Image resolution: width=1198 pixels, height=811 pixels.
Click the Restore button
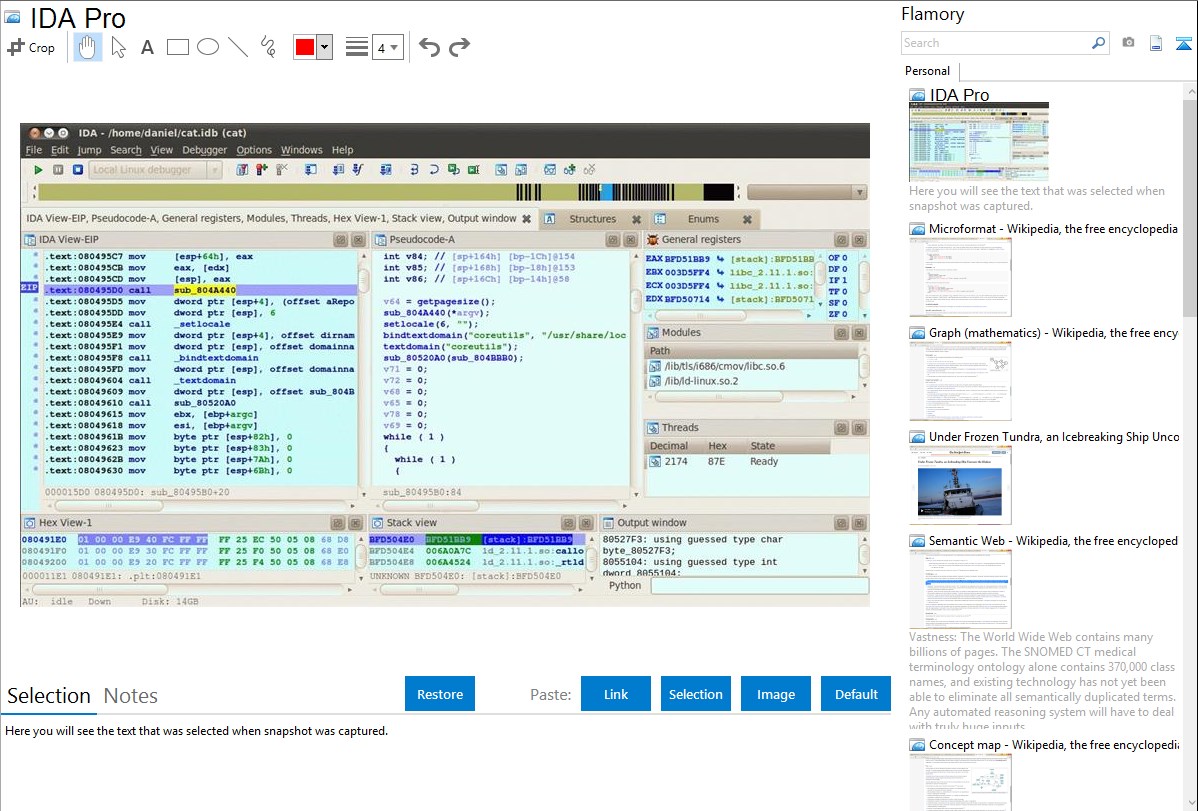click(440, 694)
